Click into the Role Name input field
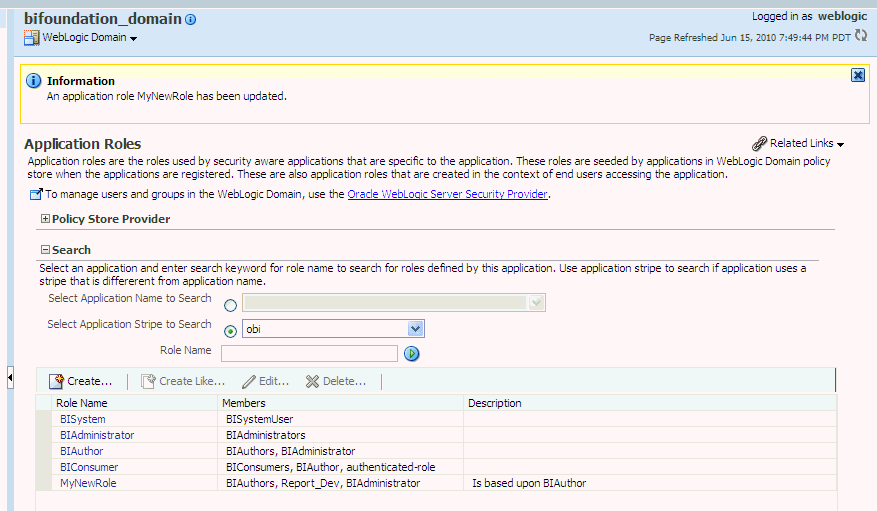 point(309,353)
